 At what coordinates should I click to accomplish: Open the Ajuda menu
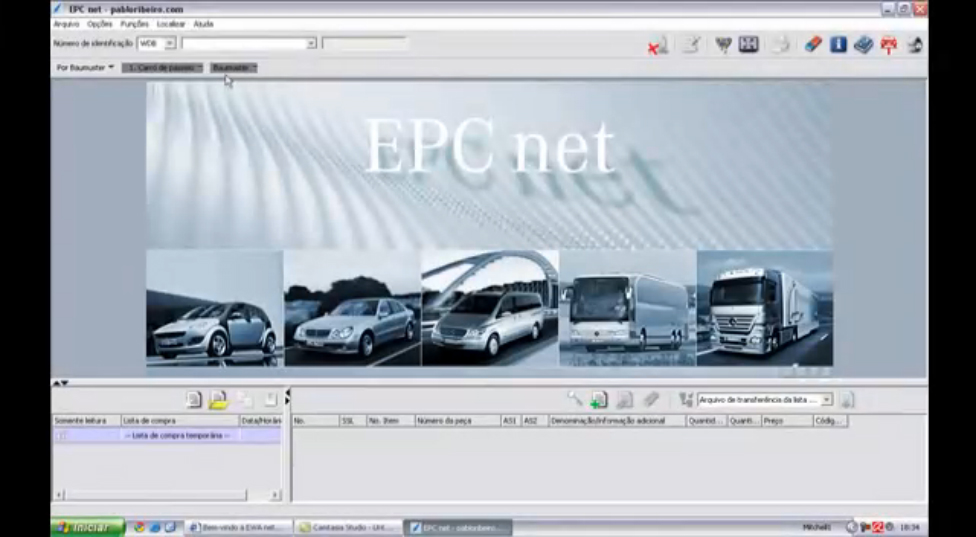click(x=204, y=24)
